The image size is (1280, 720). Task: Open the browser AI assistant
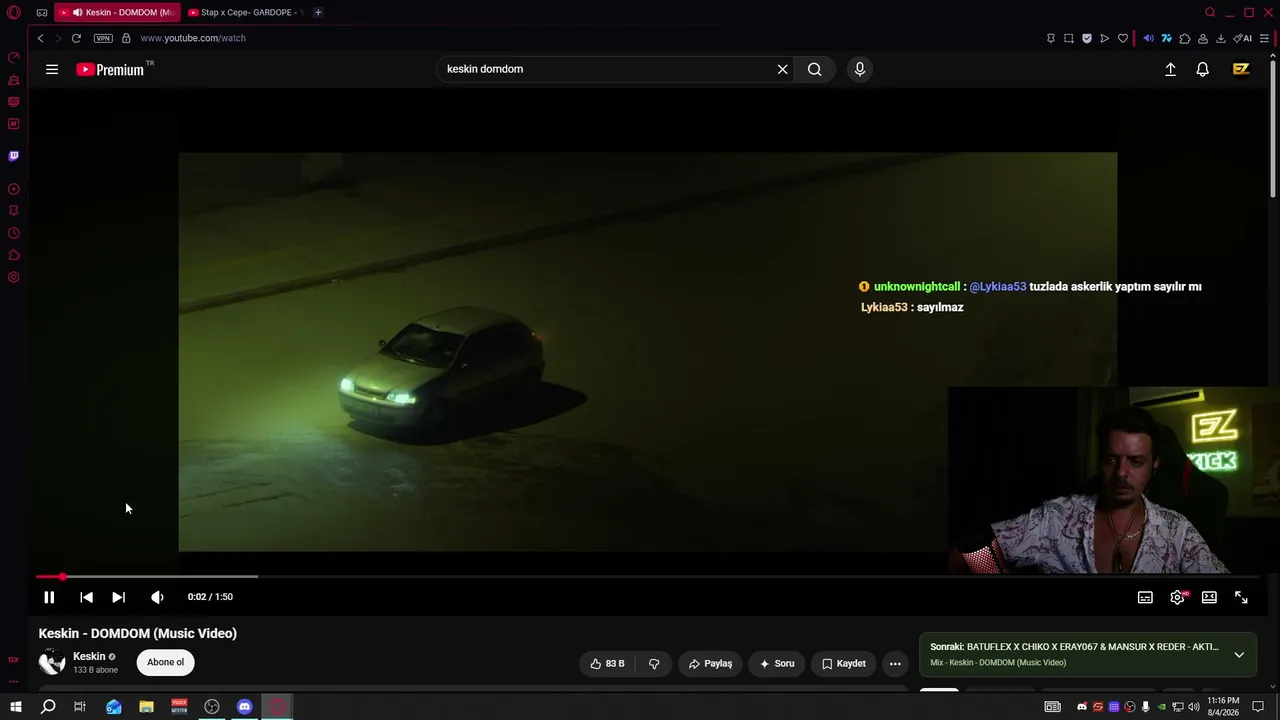tap(1243, 38)
